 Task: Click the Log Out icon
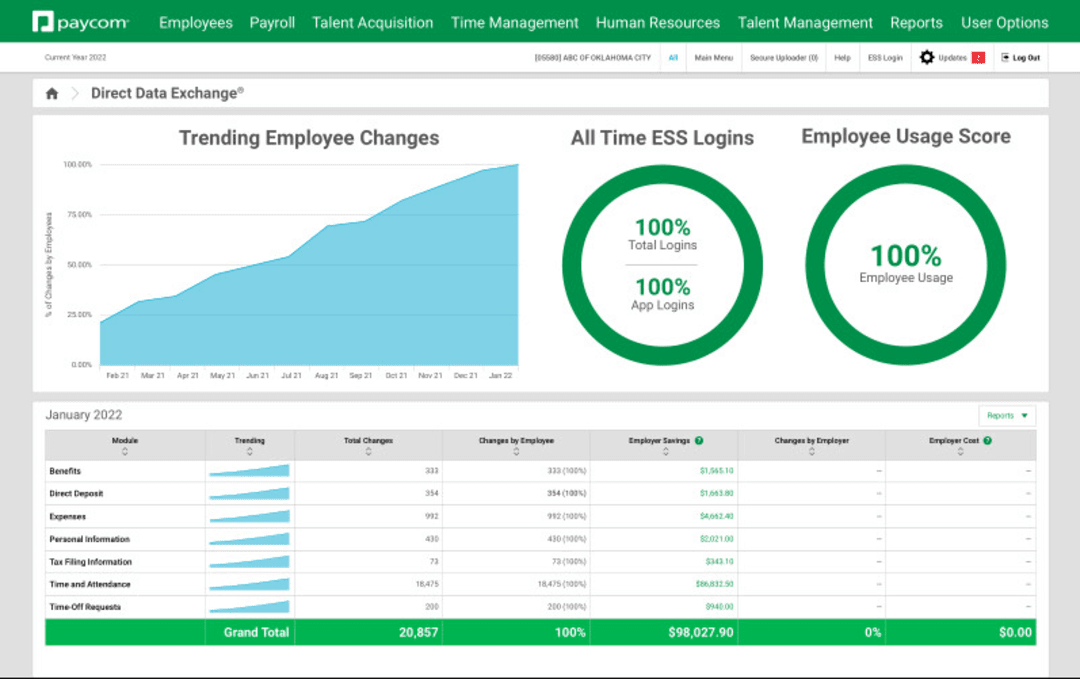pyautogui.click(x=1005, y=58)
